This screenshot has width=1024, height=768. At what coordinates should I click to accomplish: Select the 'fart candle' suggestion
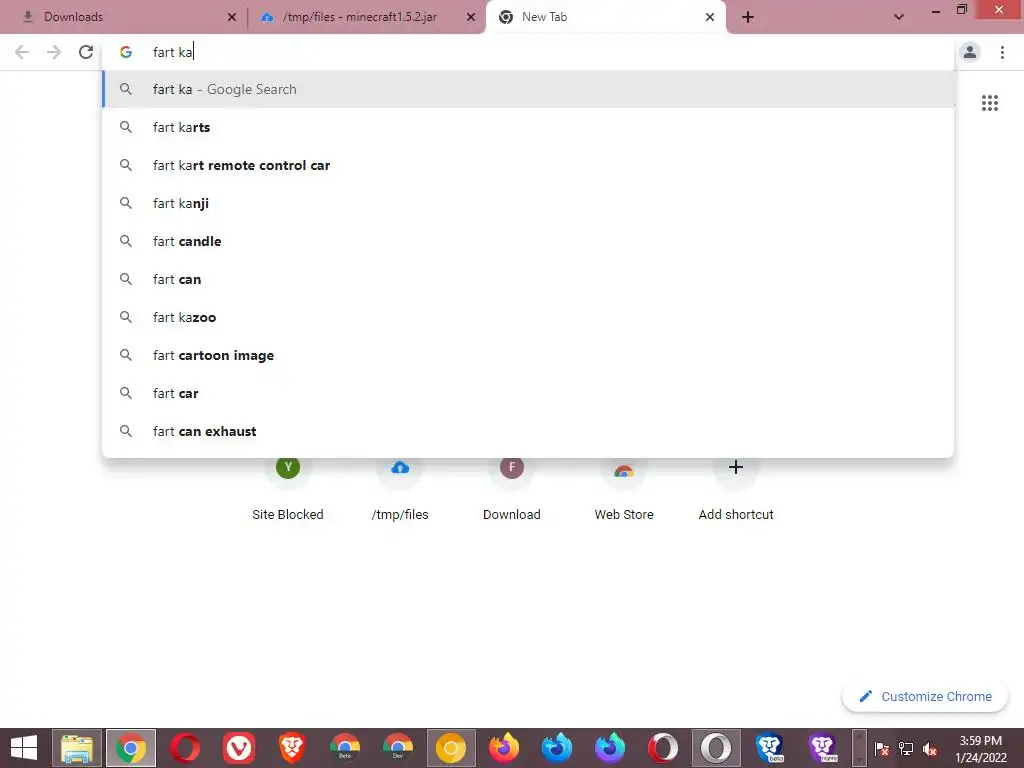point(528,241)
